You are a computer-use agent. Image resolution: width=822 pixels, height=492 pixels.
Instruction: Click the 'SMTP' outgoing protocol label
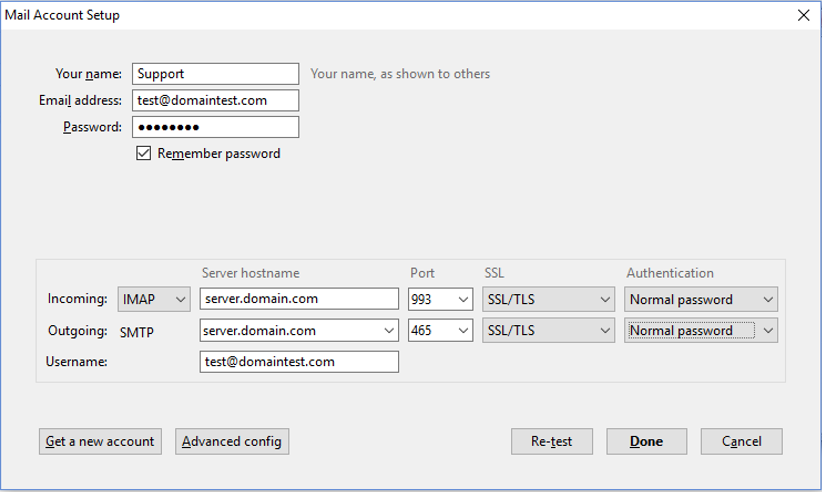coord(137,332)
